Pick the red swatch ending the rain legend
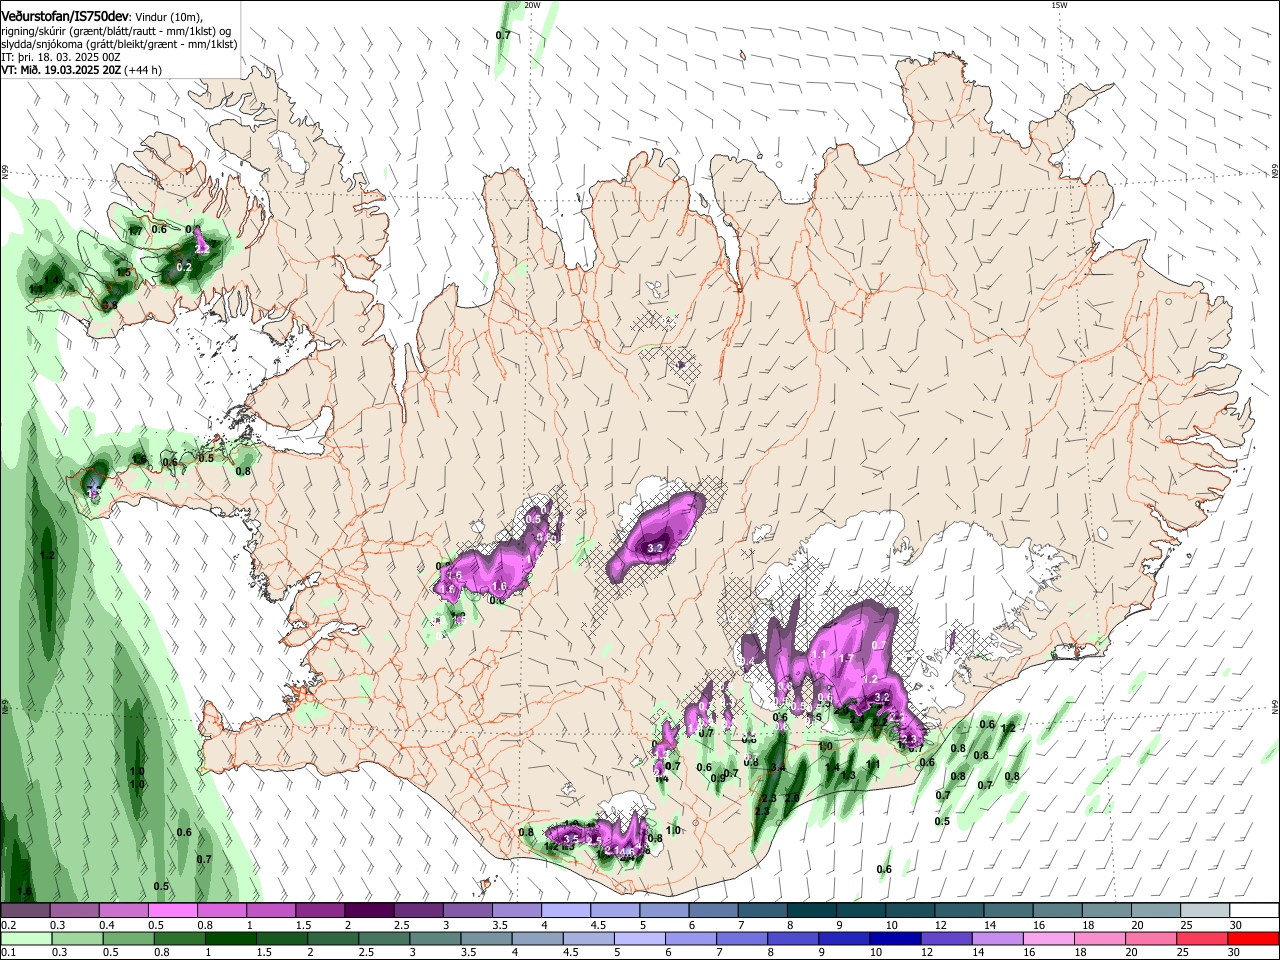Image resolution: width=1280 pixels, height=960 pixels. [1253, 938]
